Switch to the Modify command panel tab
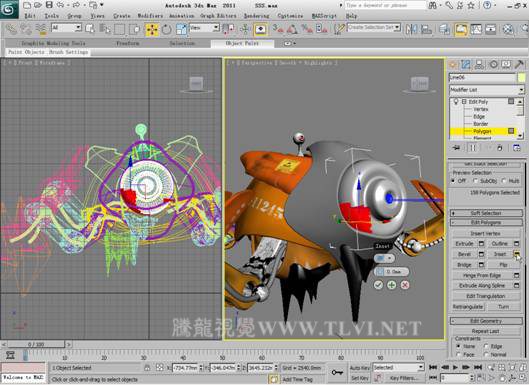The height and width of the screenshot is (385, 529). (466, 64)
